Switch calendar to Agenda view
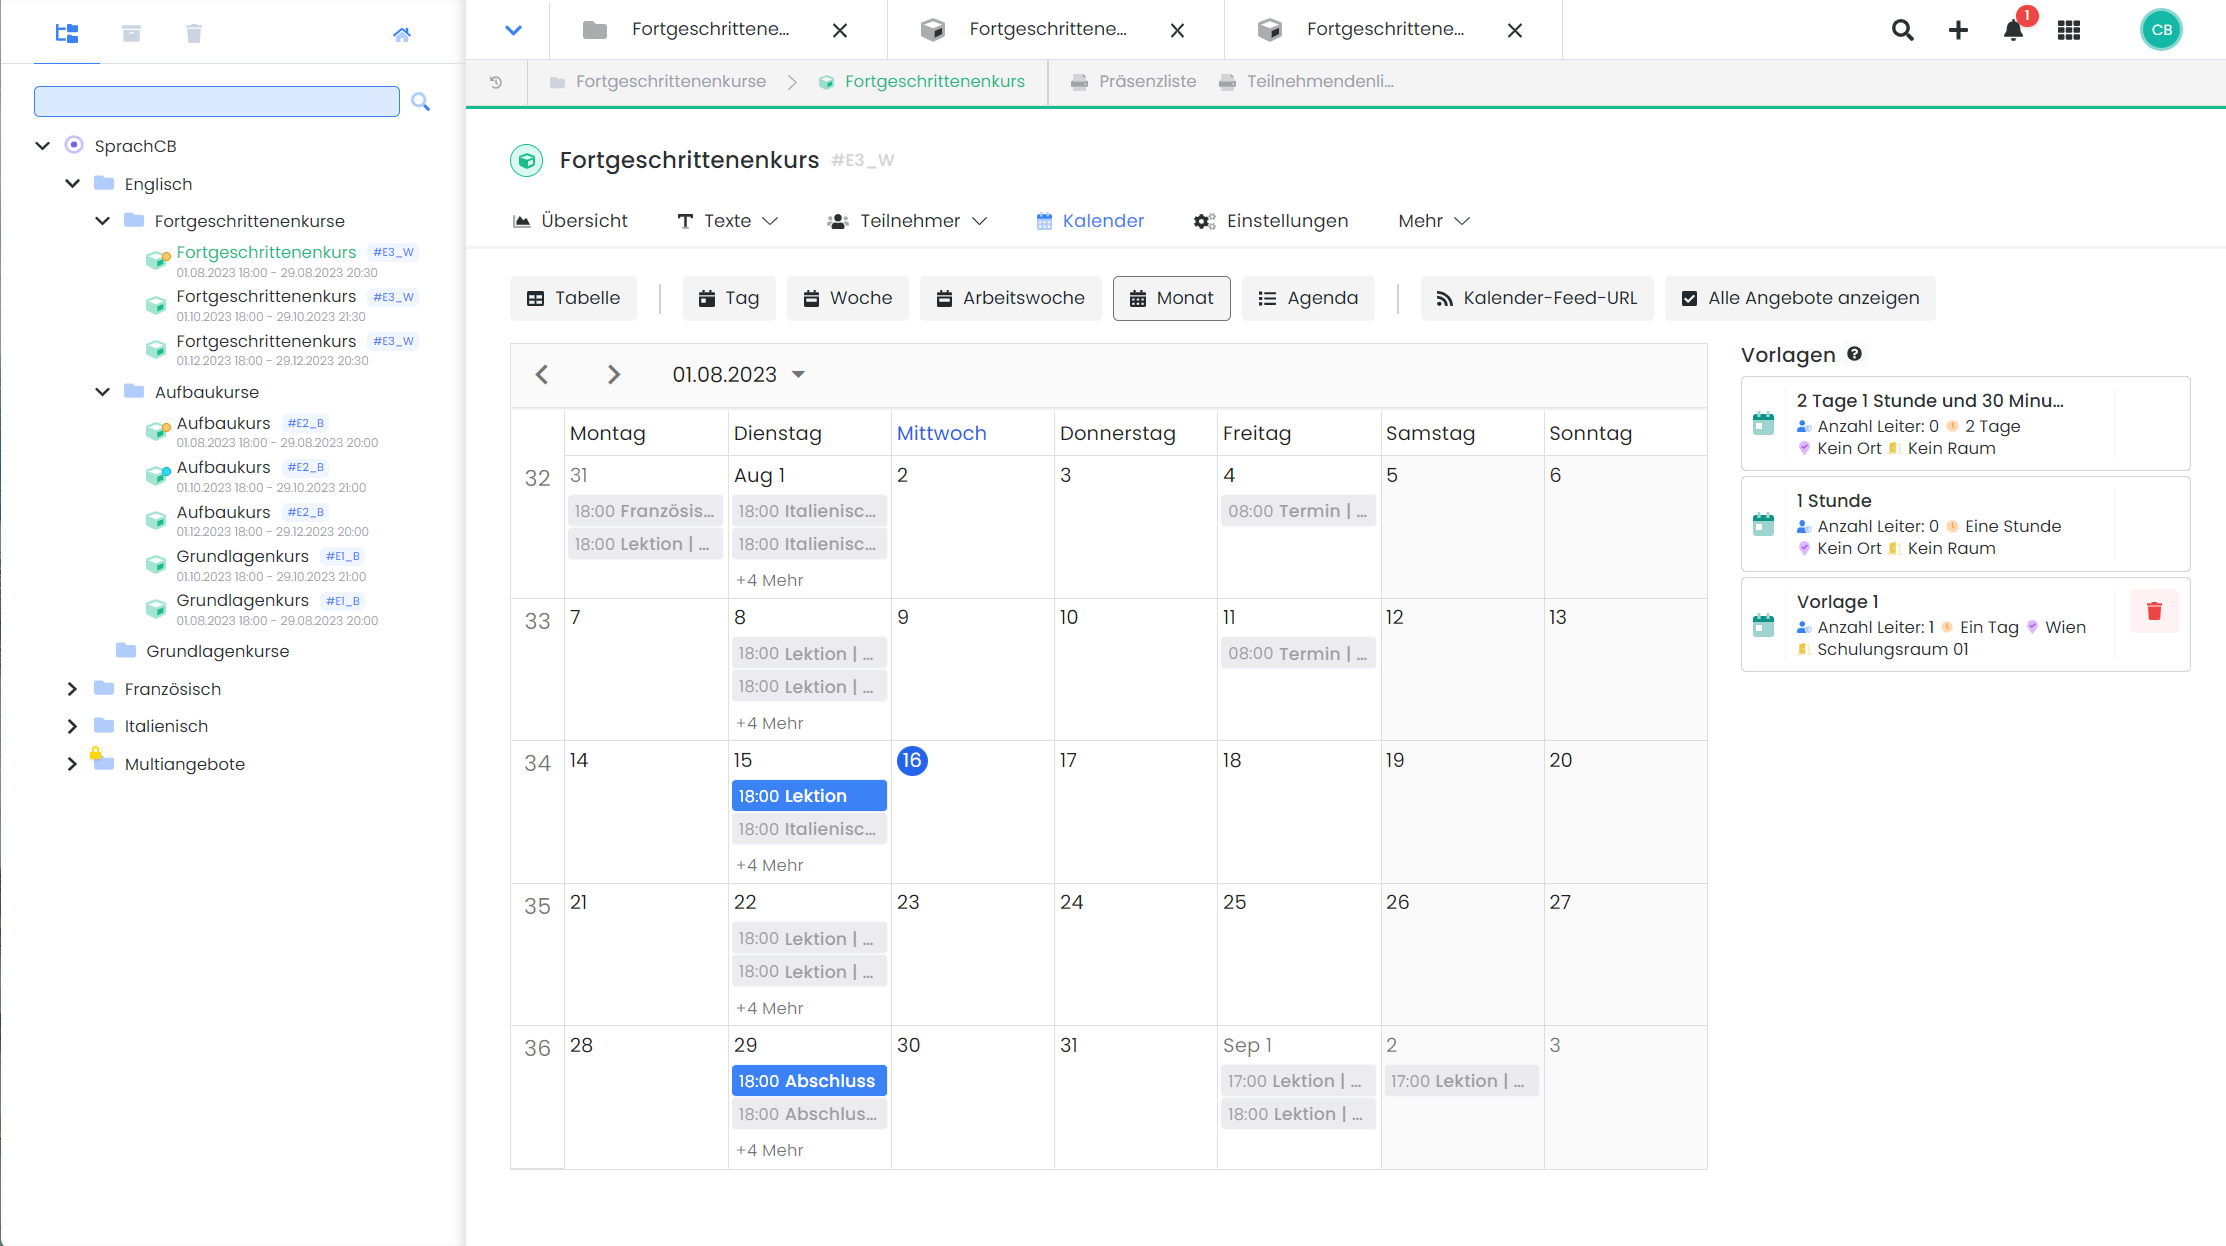2226x1246 pixels. pyautogui.click(x=1307, y=298)
